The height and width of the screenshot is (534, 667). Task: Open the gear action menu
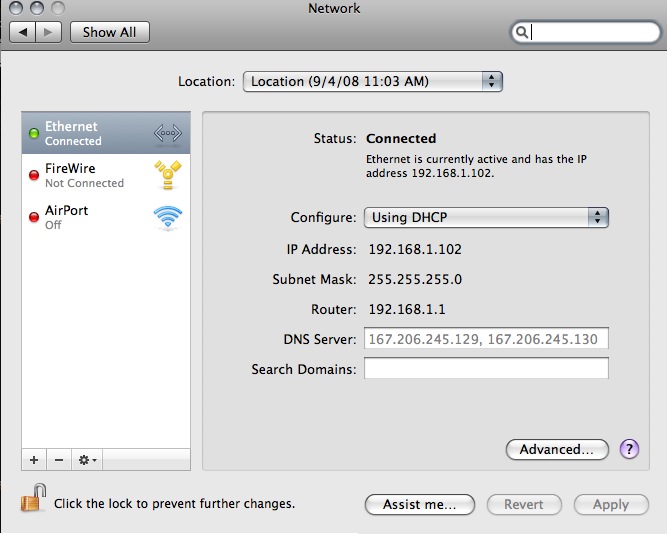[88, 460]
